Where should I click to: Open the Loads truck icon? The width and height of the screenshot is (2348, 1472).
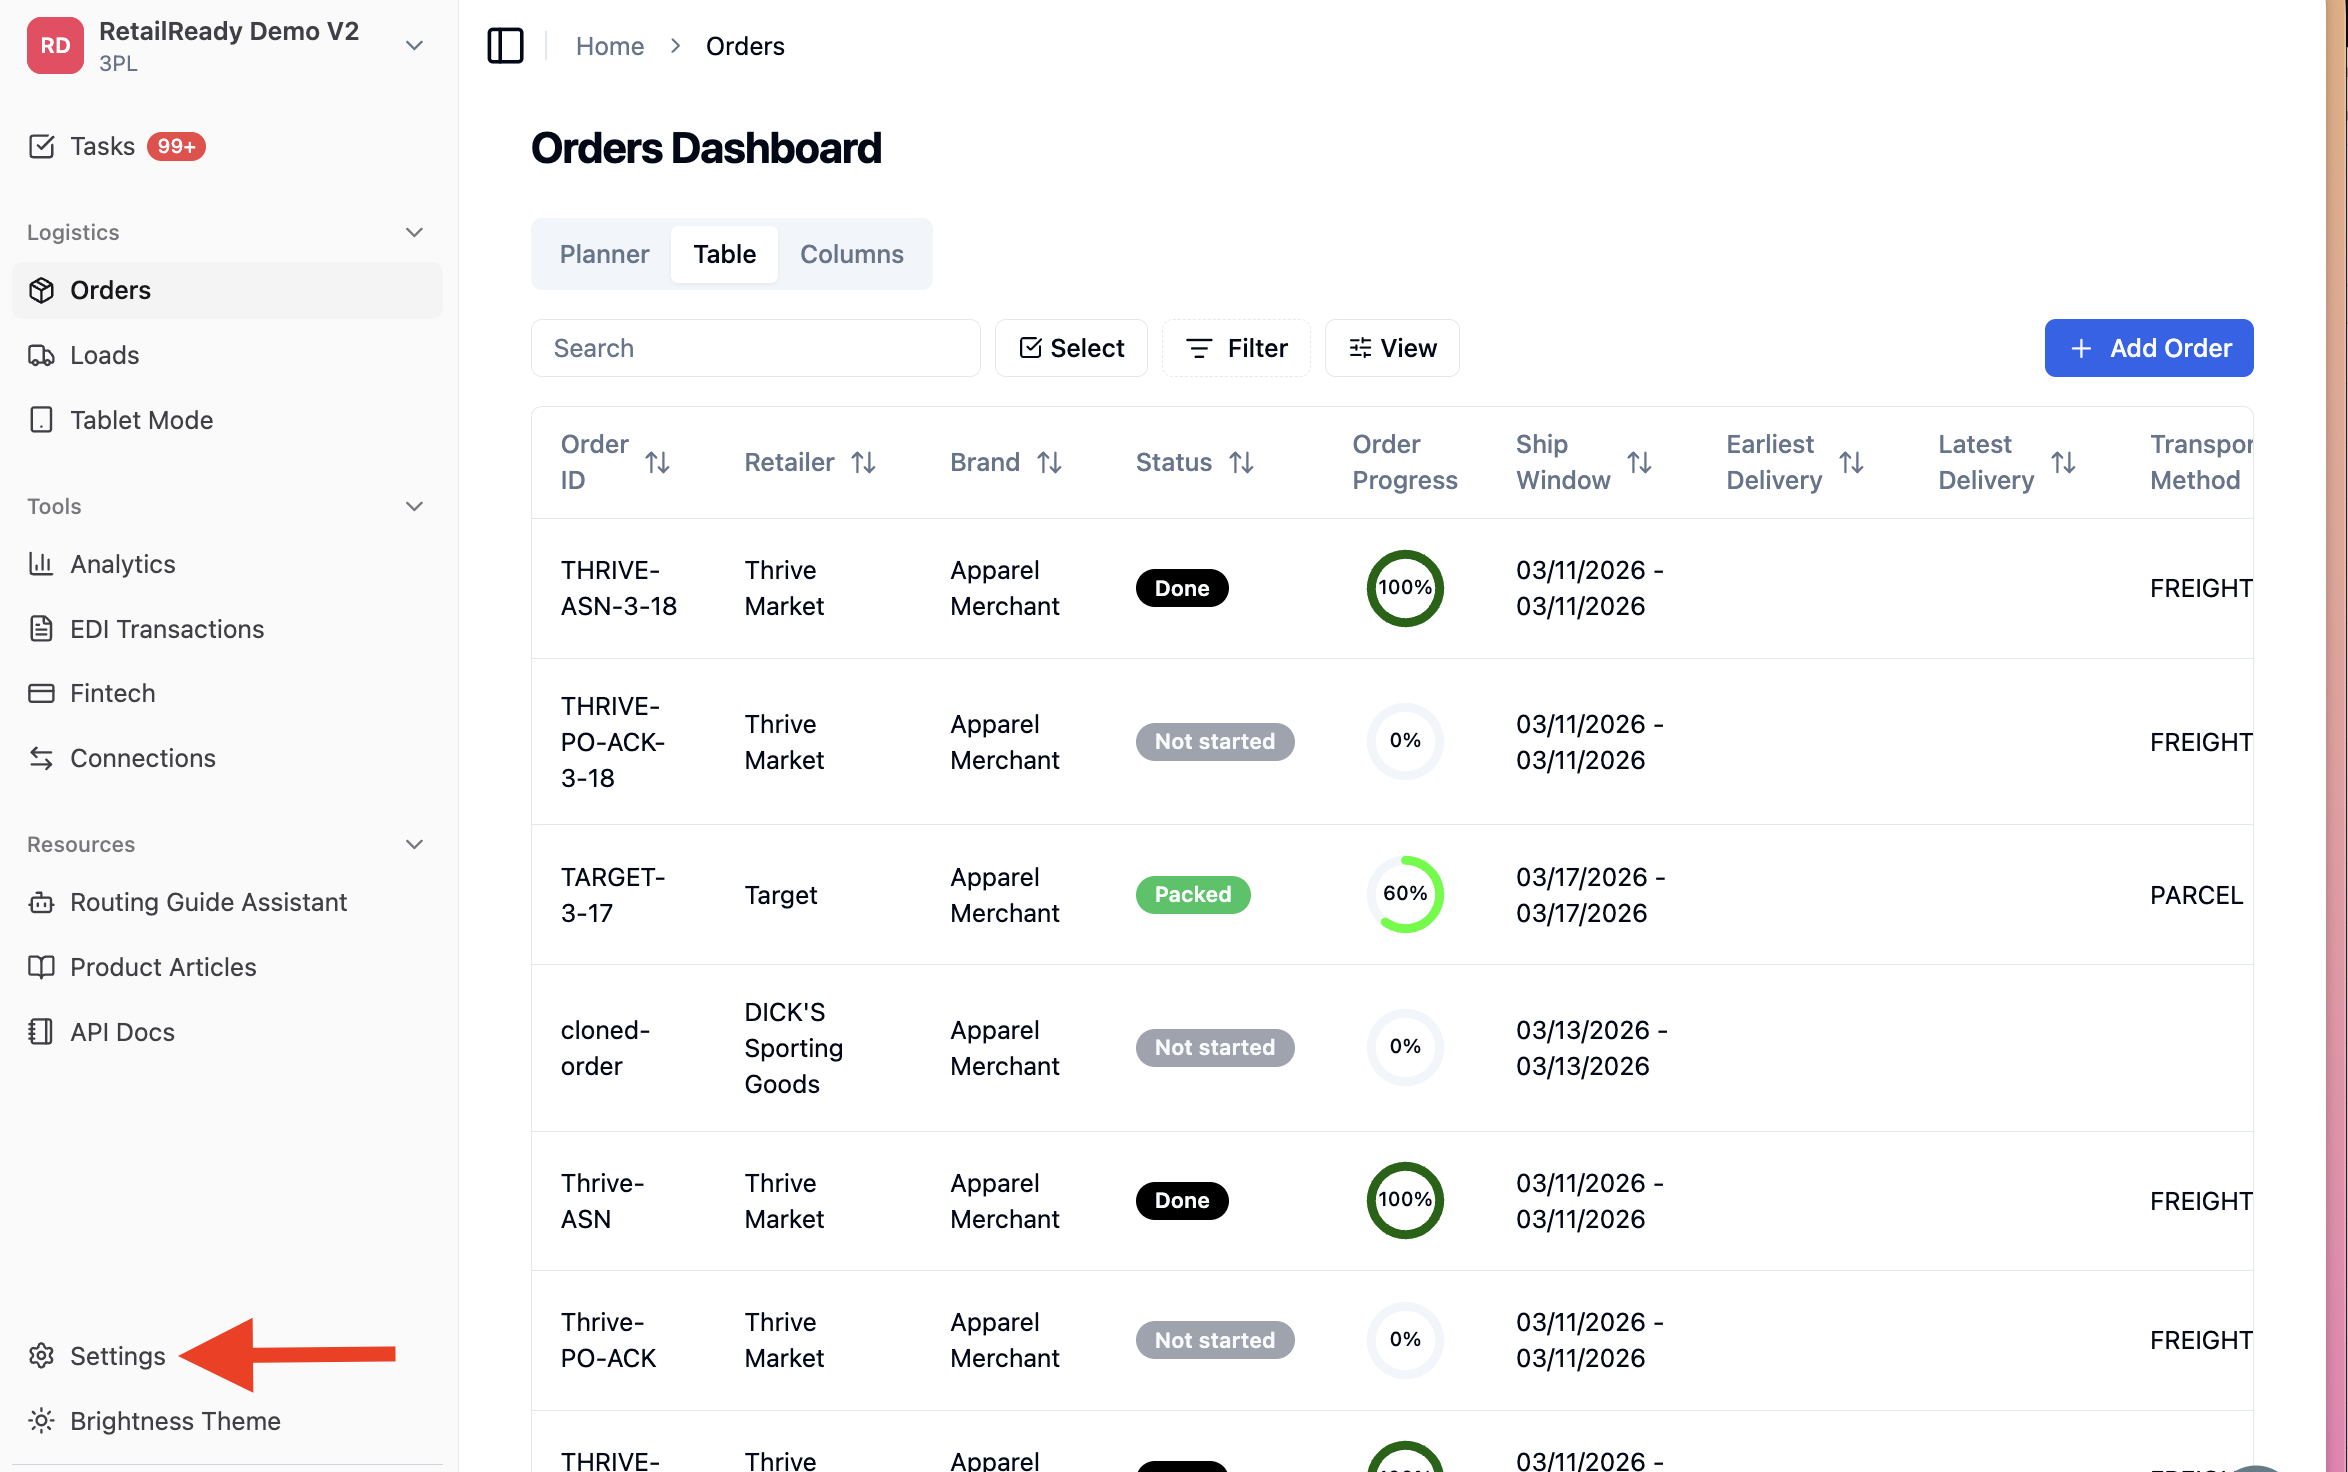(42, 355)
